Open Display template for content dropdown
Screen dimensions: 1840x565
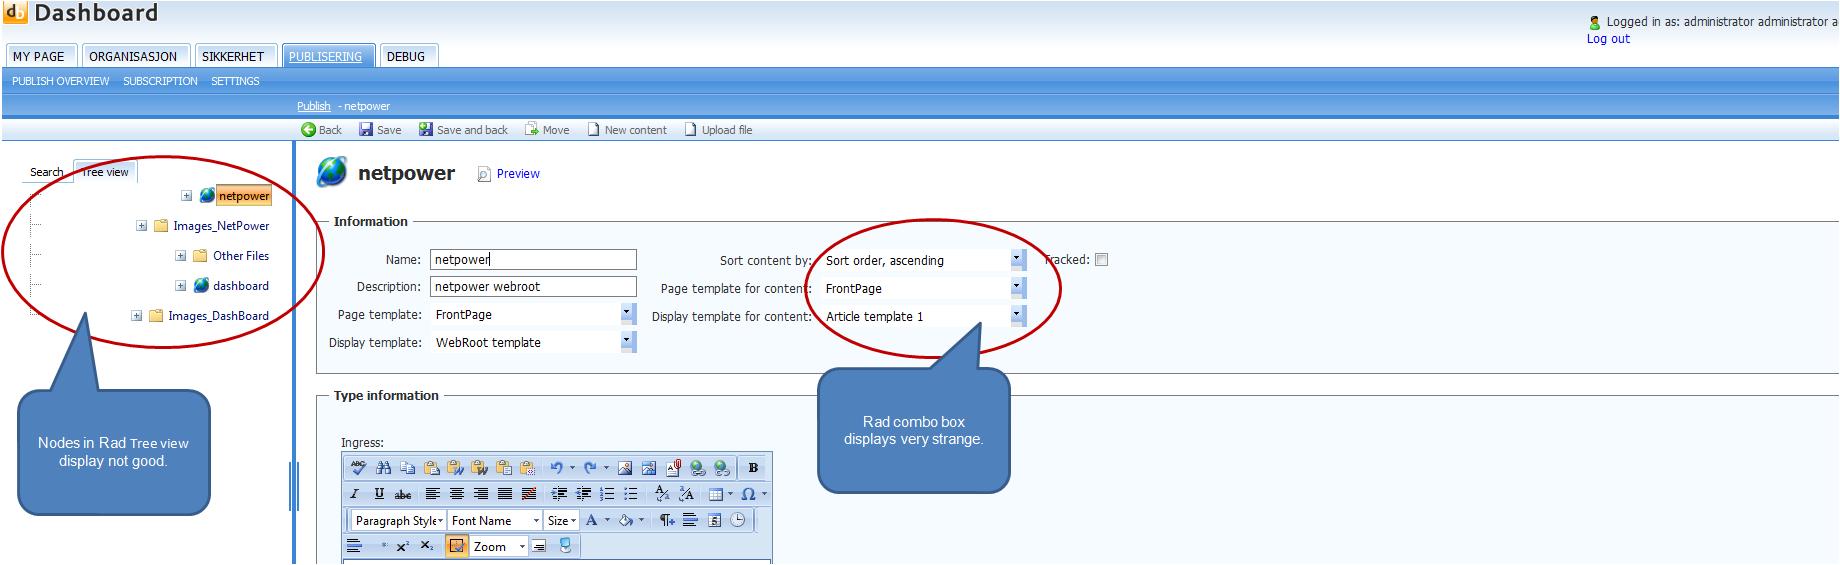click(x=1017, y=316)
